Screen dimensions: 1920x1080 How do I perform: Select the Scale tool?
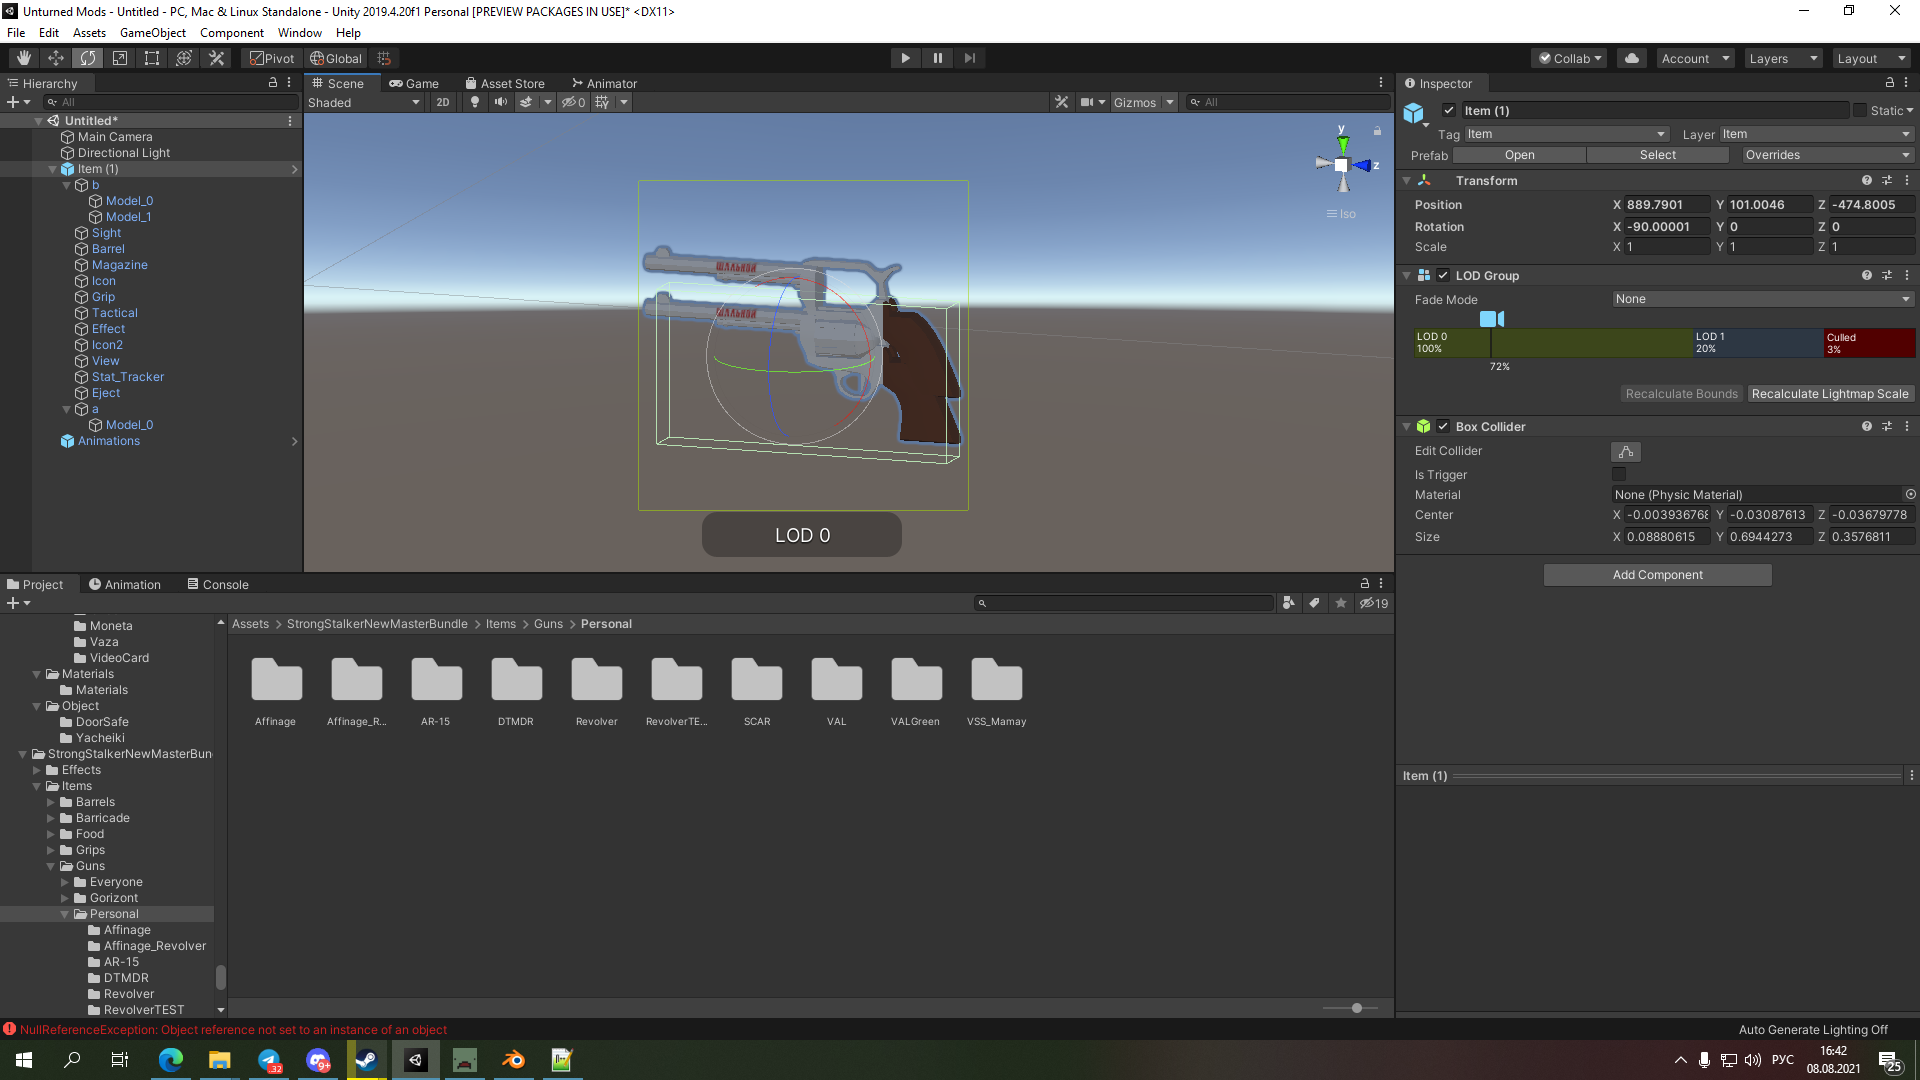tap(119, 57)
